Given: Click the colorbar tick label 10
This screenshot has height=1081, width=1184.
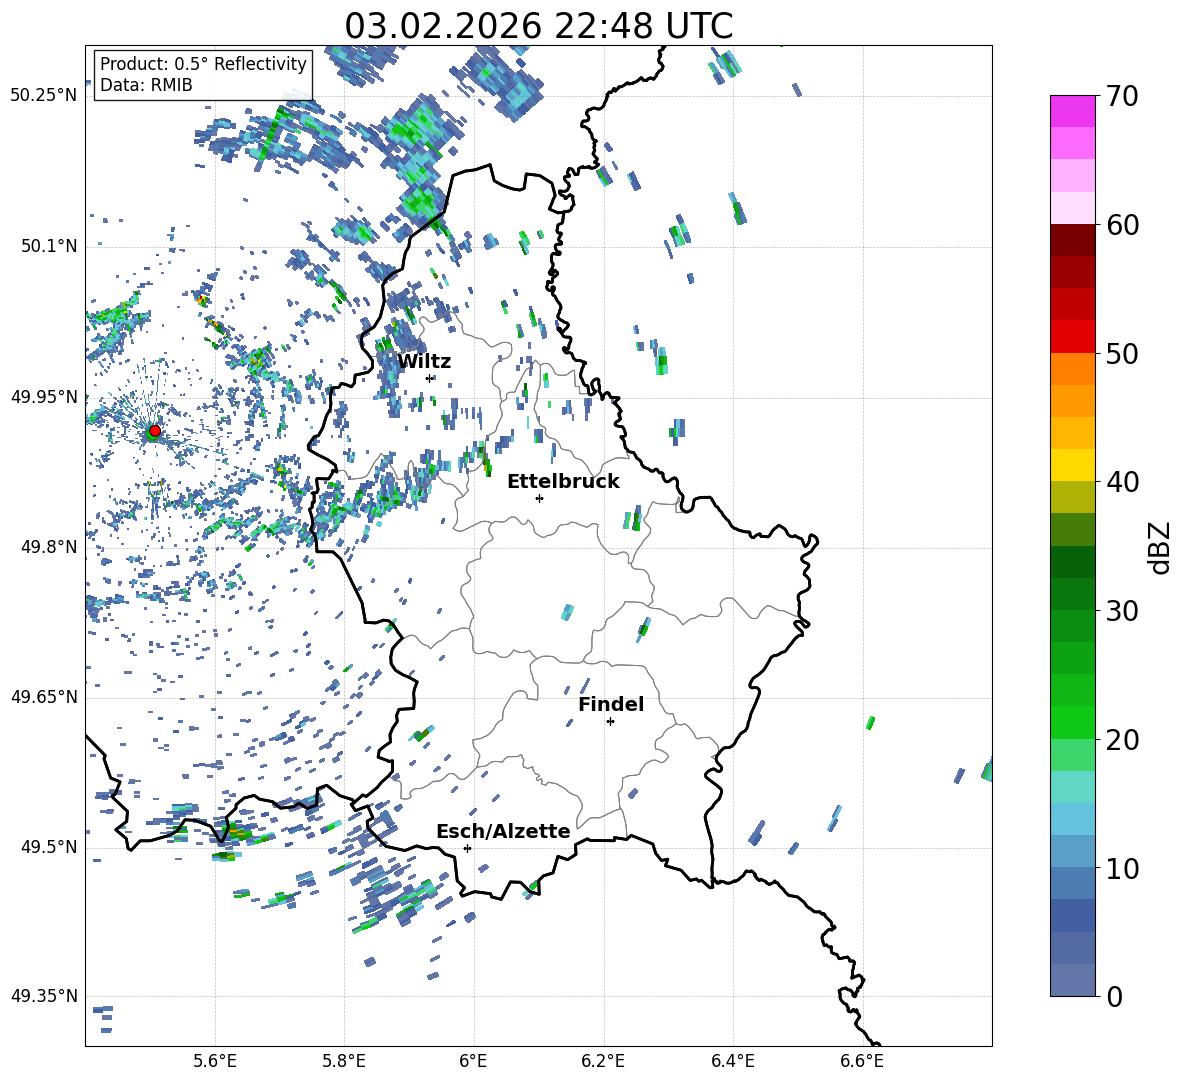Looking at the screenshot, I should 1122,868.
